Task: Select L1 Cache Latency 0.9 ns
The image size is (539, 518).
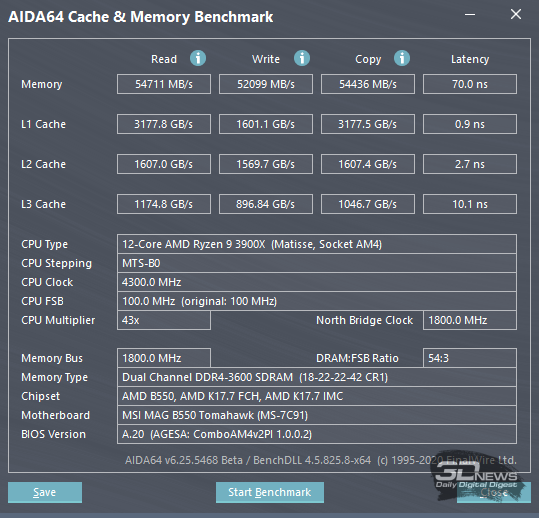Action: [x=470, y=124]
